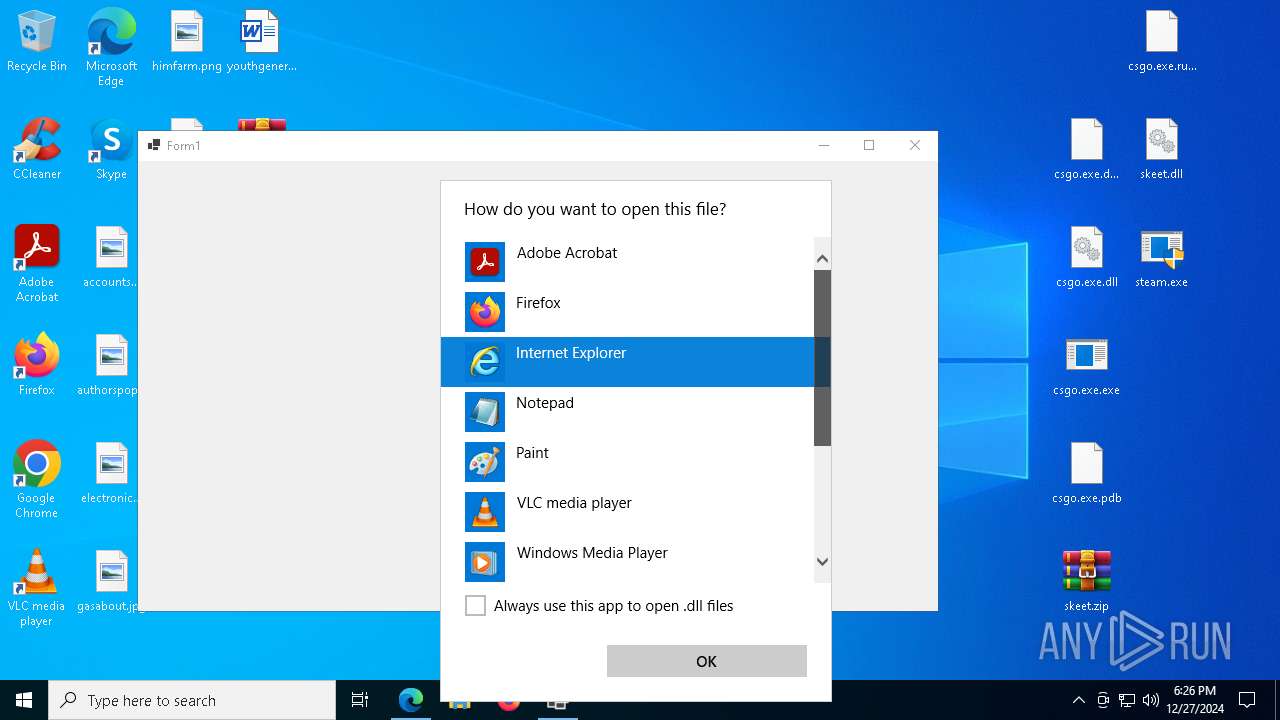Select steam.exe on the desktop
1280x720 pixels.
coord(1162,257)
